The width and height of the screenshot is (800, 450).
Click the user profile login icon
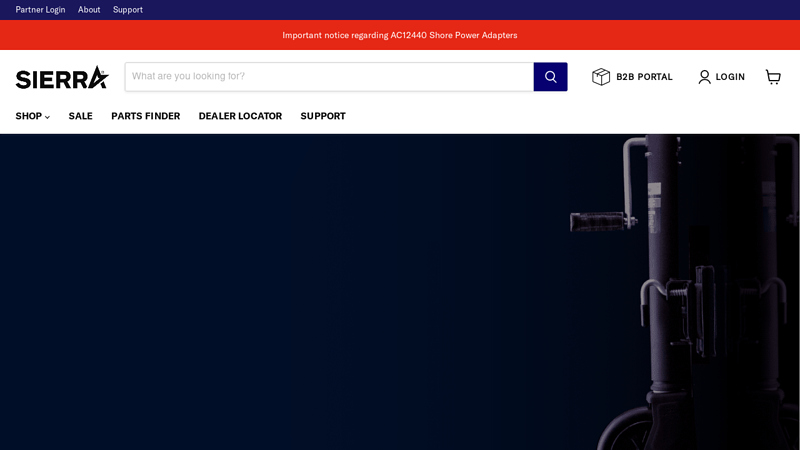(704, 77)
